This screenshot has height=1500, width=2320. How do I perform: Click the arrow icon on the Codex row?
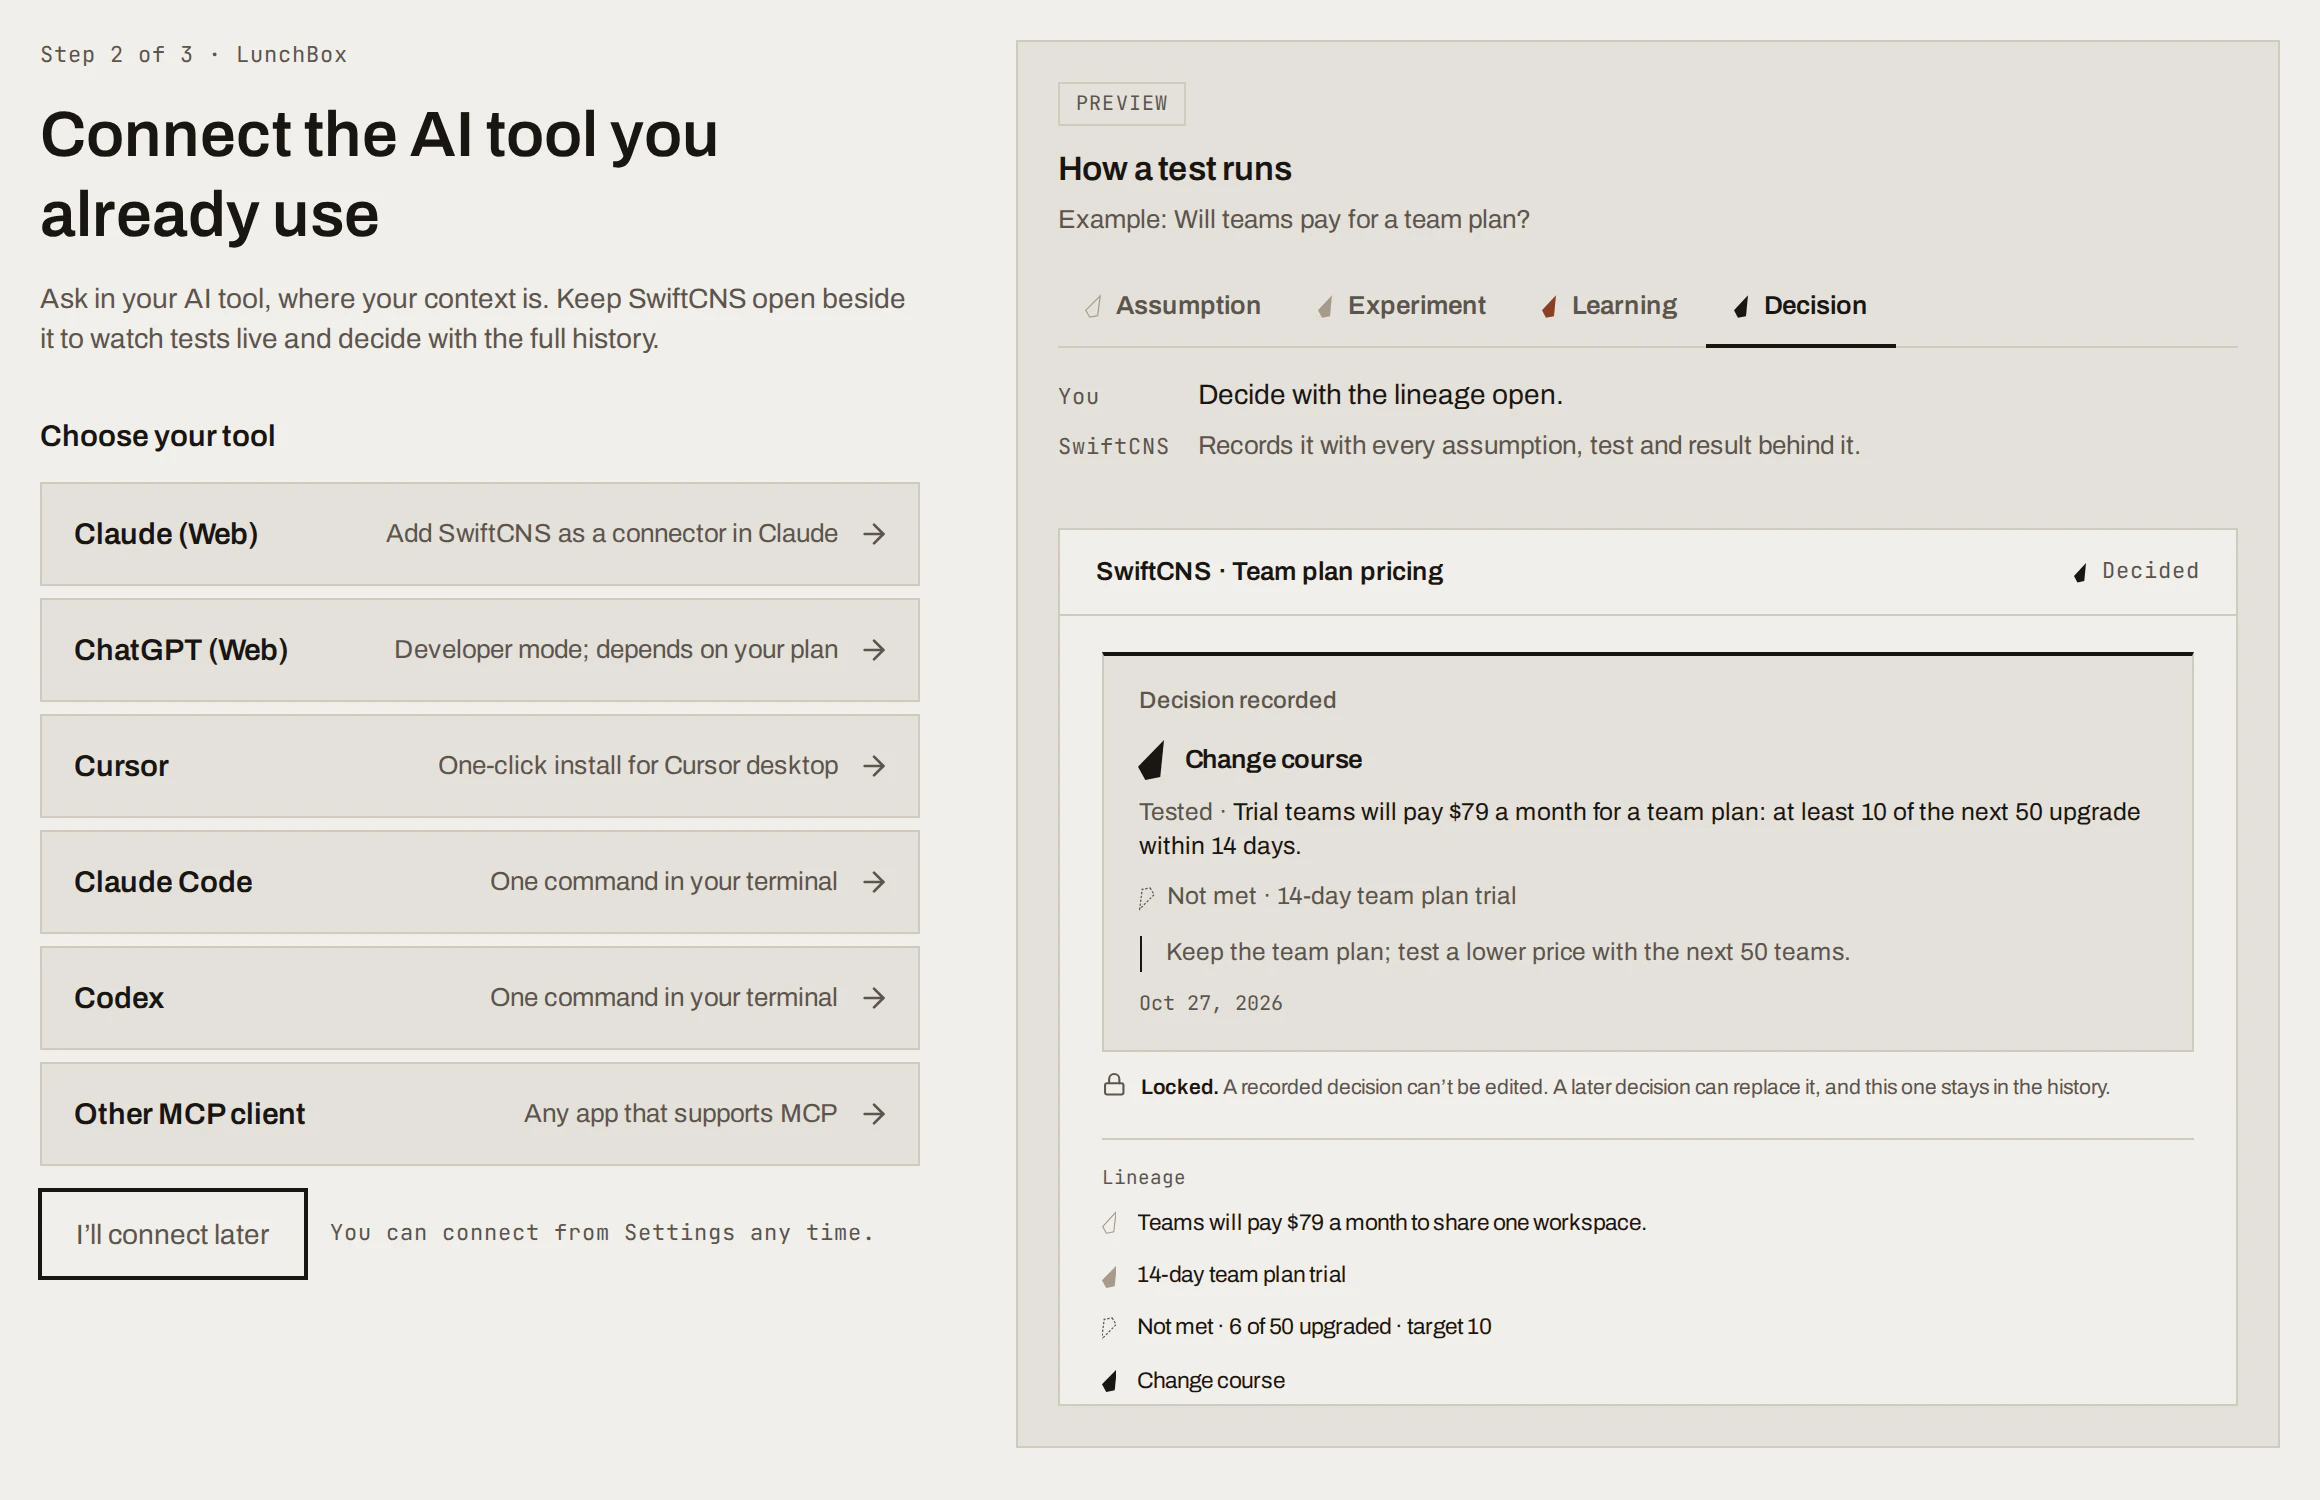point(874,998)
